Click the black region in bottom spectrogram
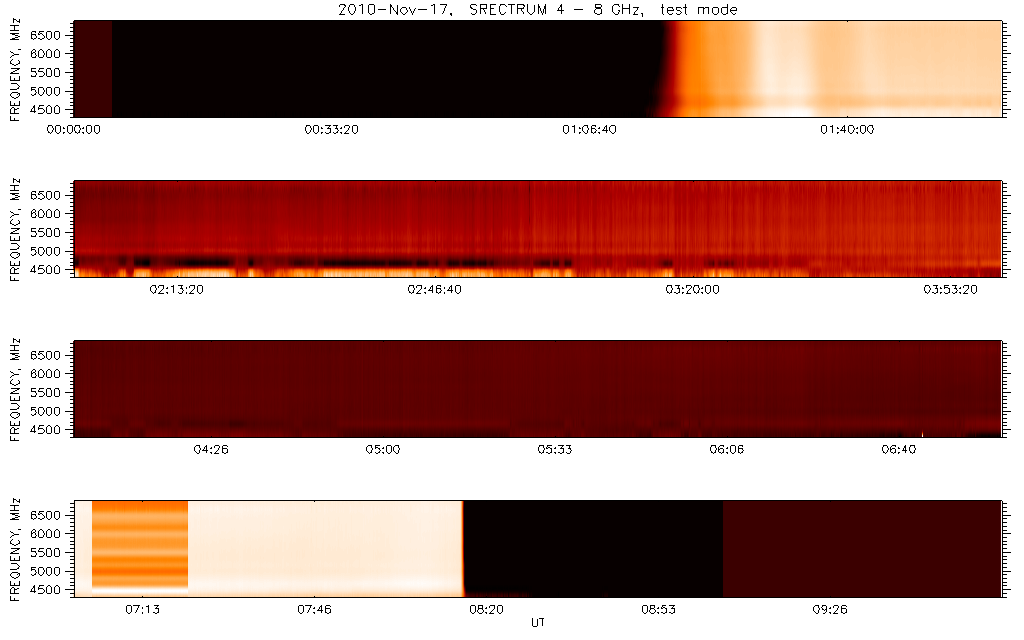1024x640 pixels. point(593,548)
